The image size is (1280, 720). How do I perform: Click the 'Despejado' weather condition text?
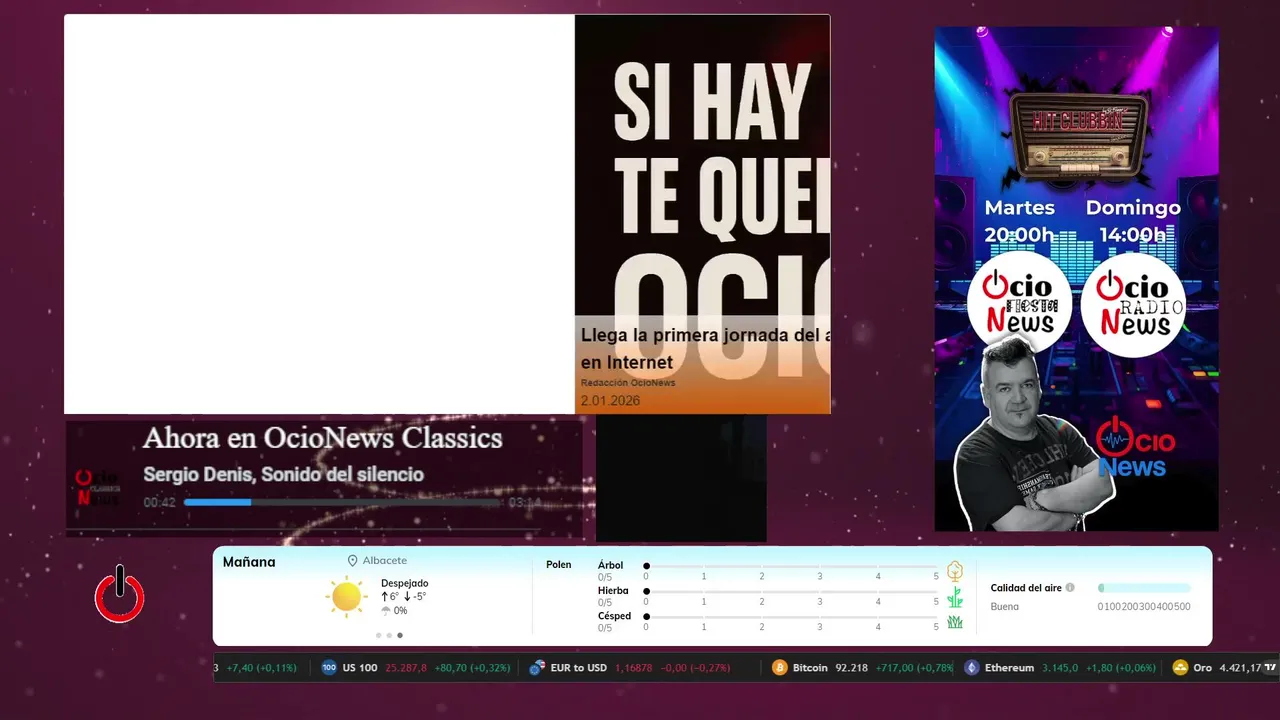click(x=405, y=583)
